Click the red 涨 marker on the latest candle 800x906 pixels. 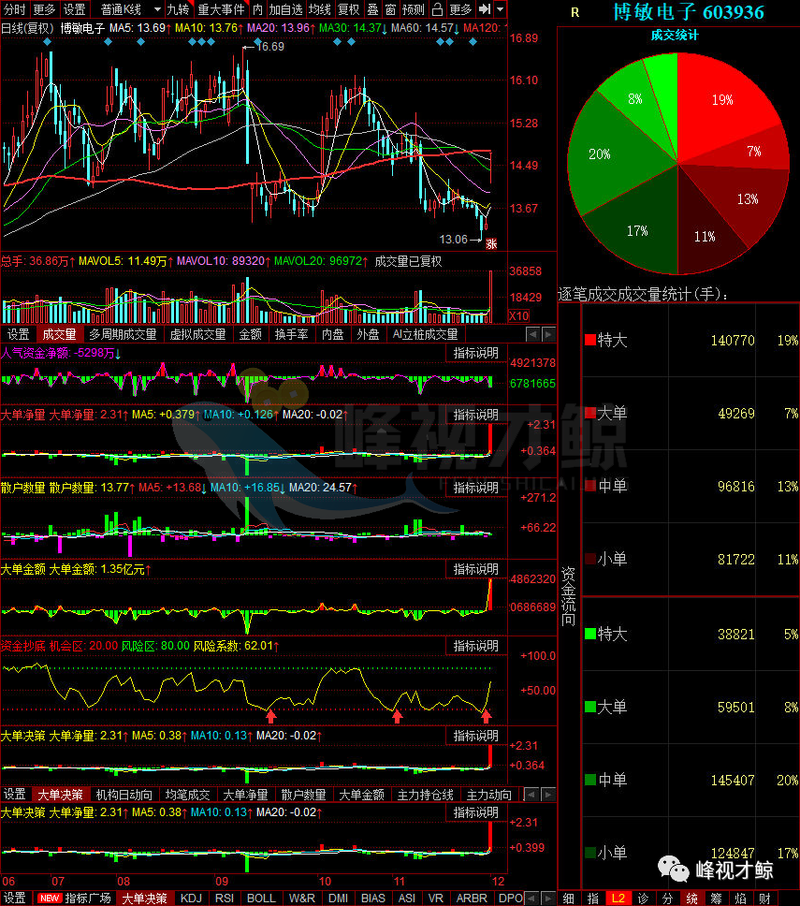tap(491, 243)
